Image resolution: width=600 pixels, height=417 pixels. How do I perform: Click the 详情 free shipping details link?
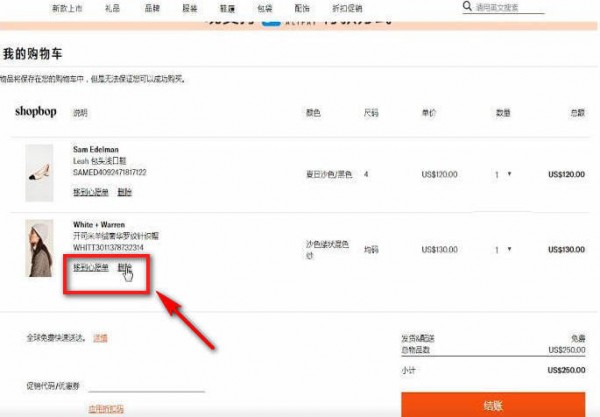click(100, 338)
